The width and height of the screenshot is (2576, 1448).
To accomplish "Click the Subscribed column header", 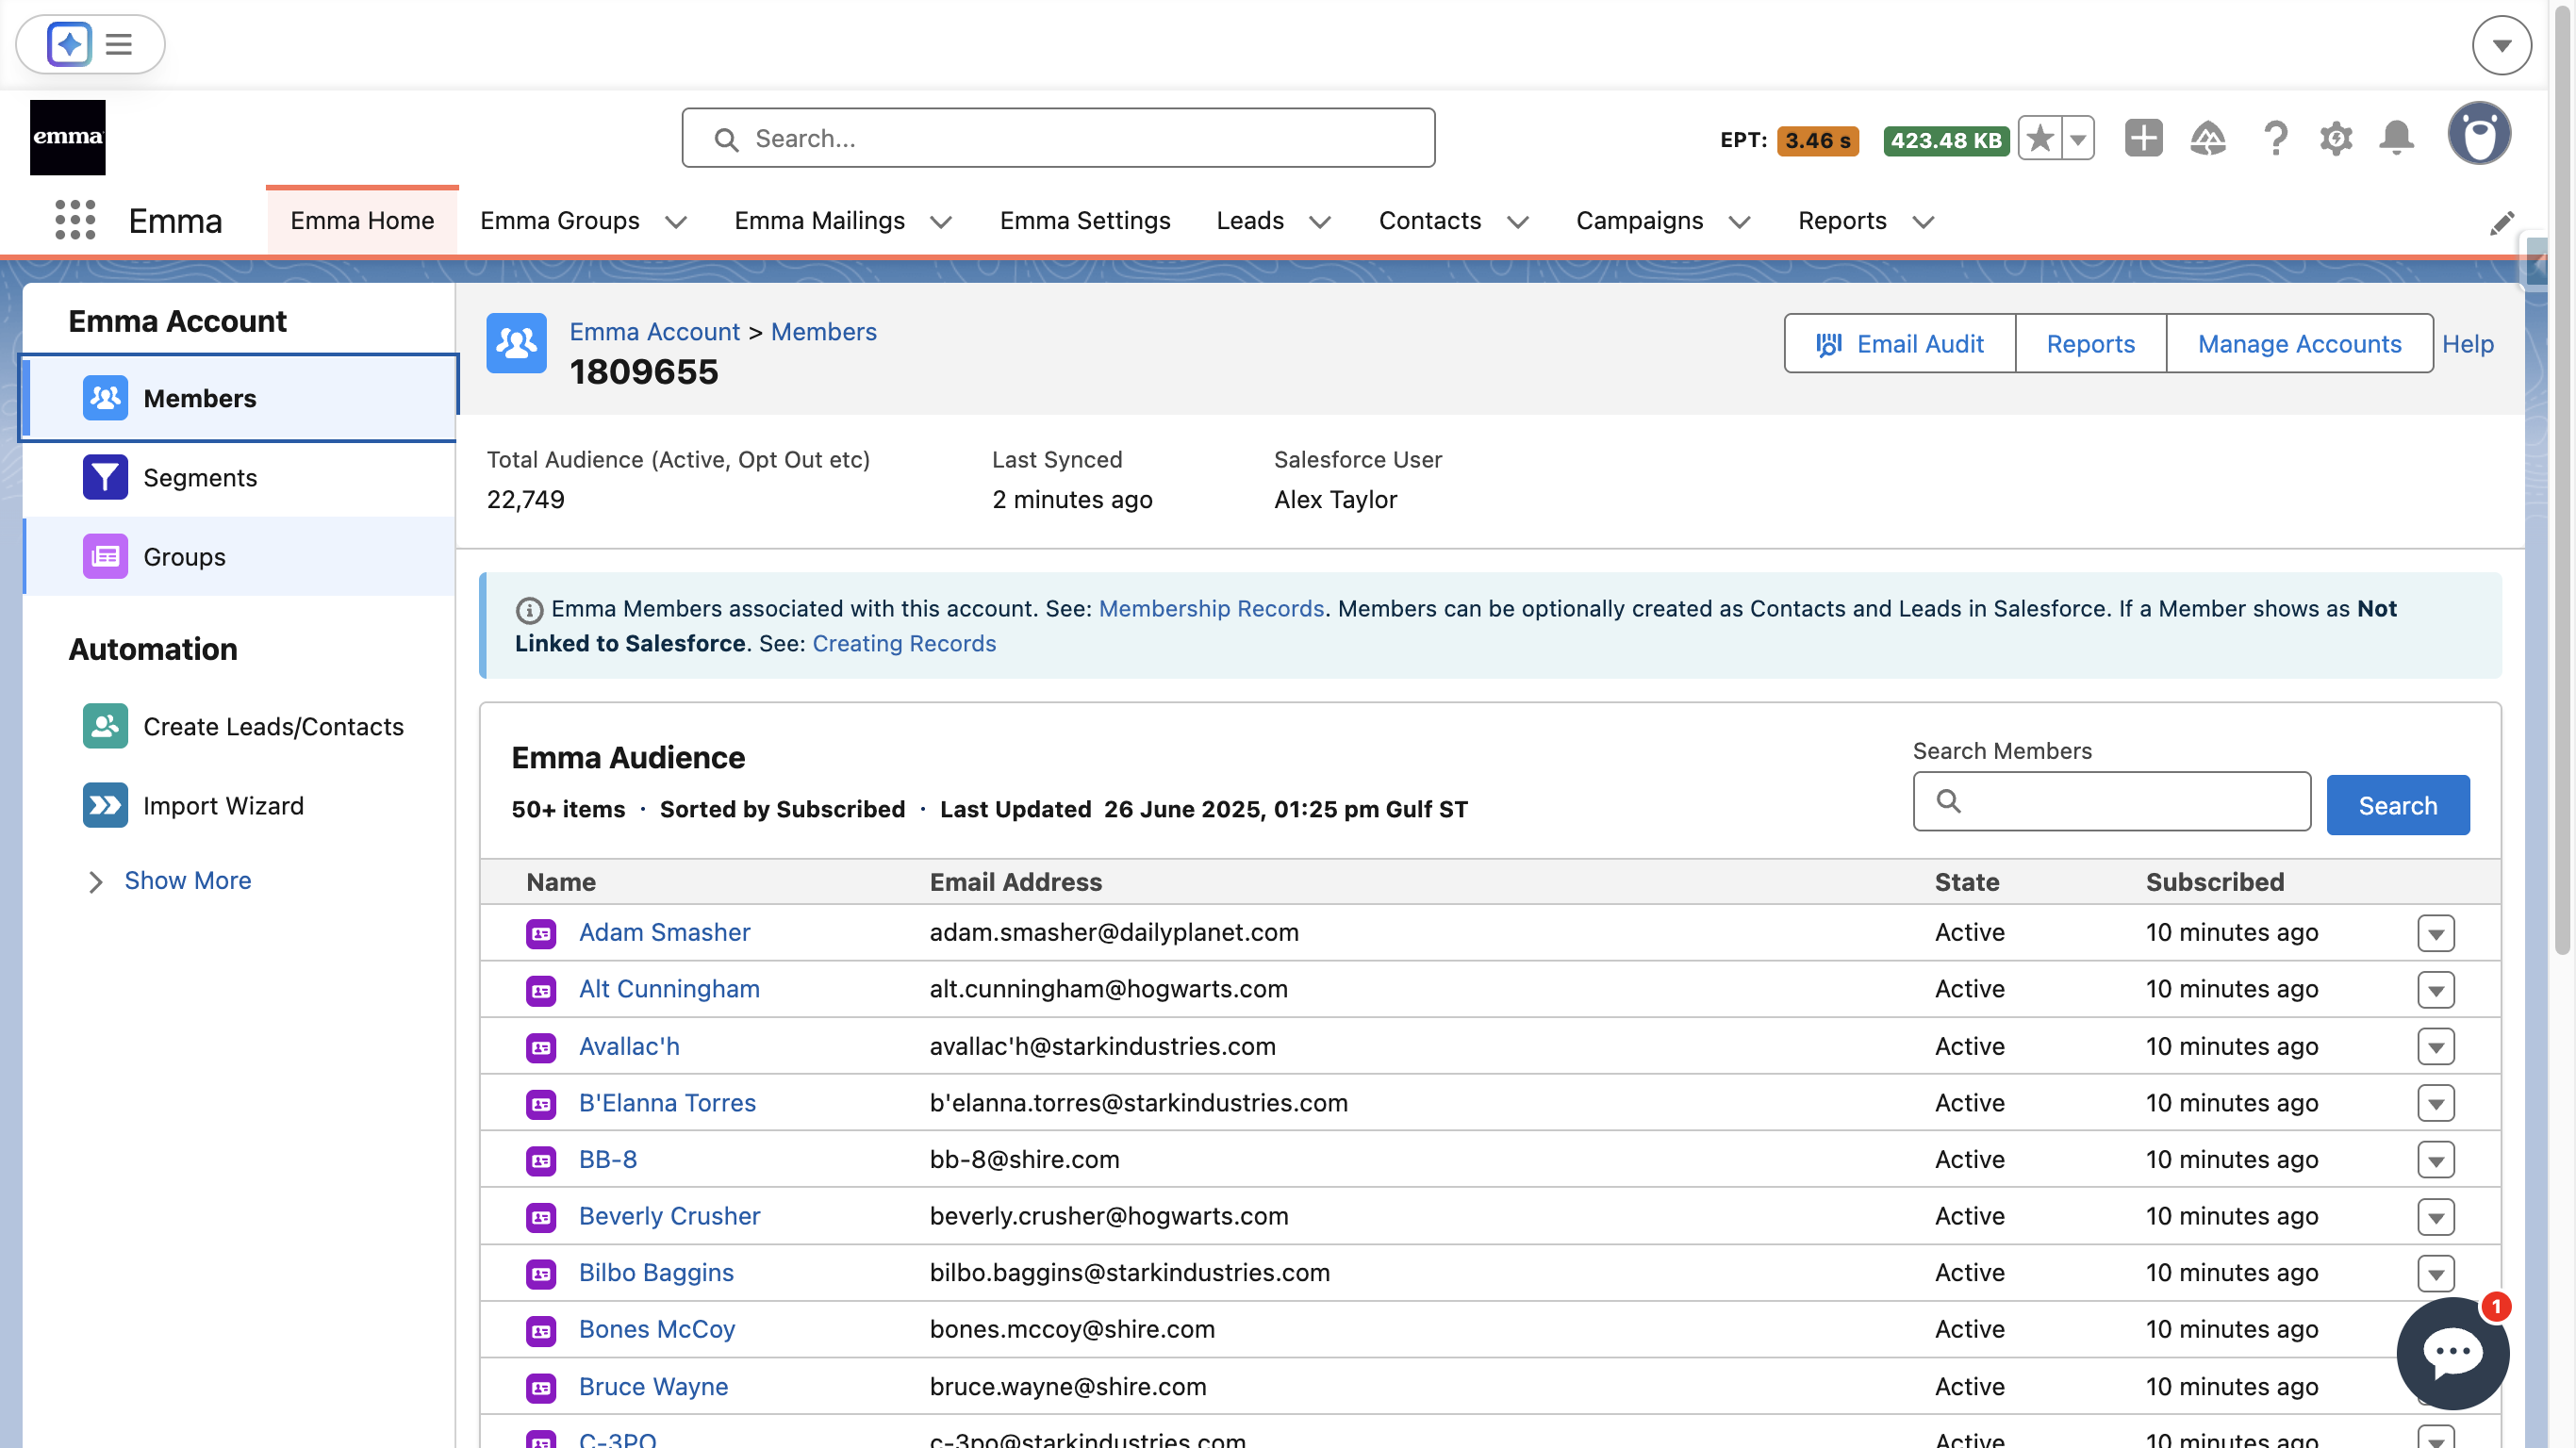I will click(x=2214, y=882).
